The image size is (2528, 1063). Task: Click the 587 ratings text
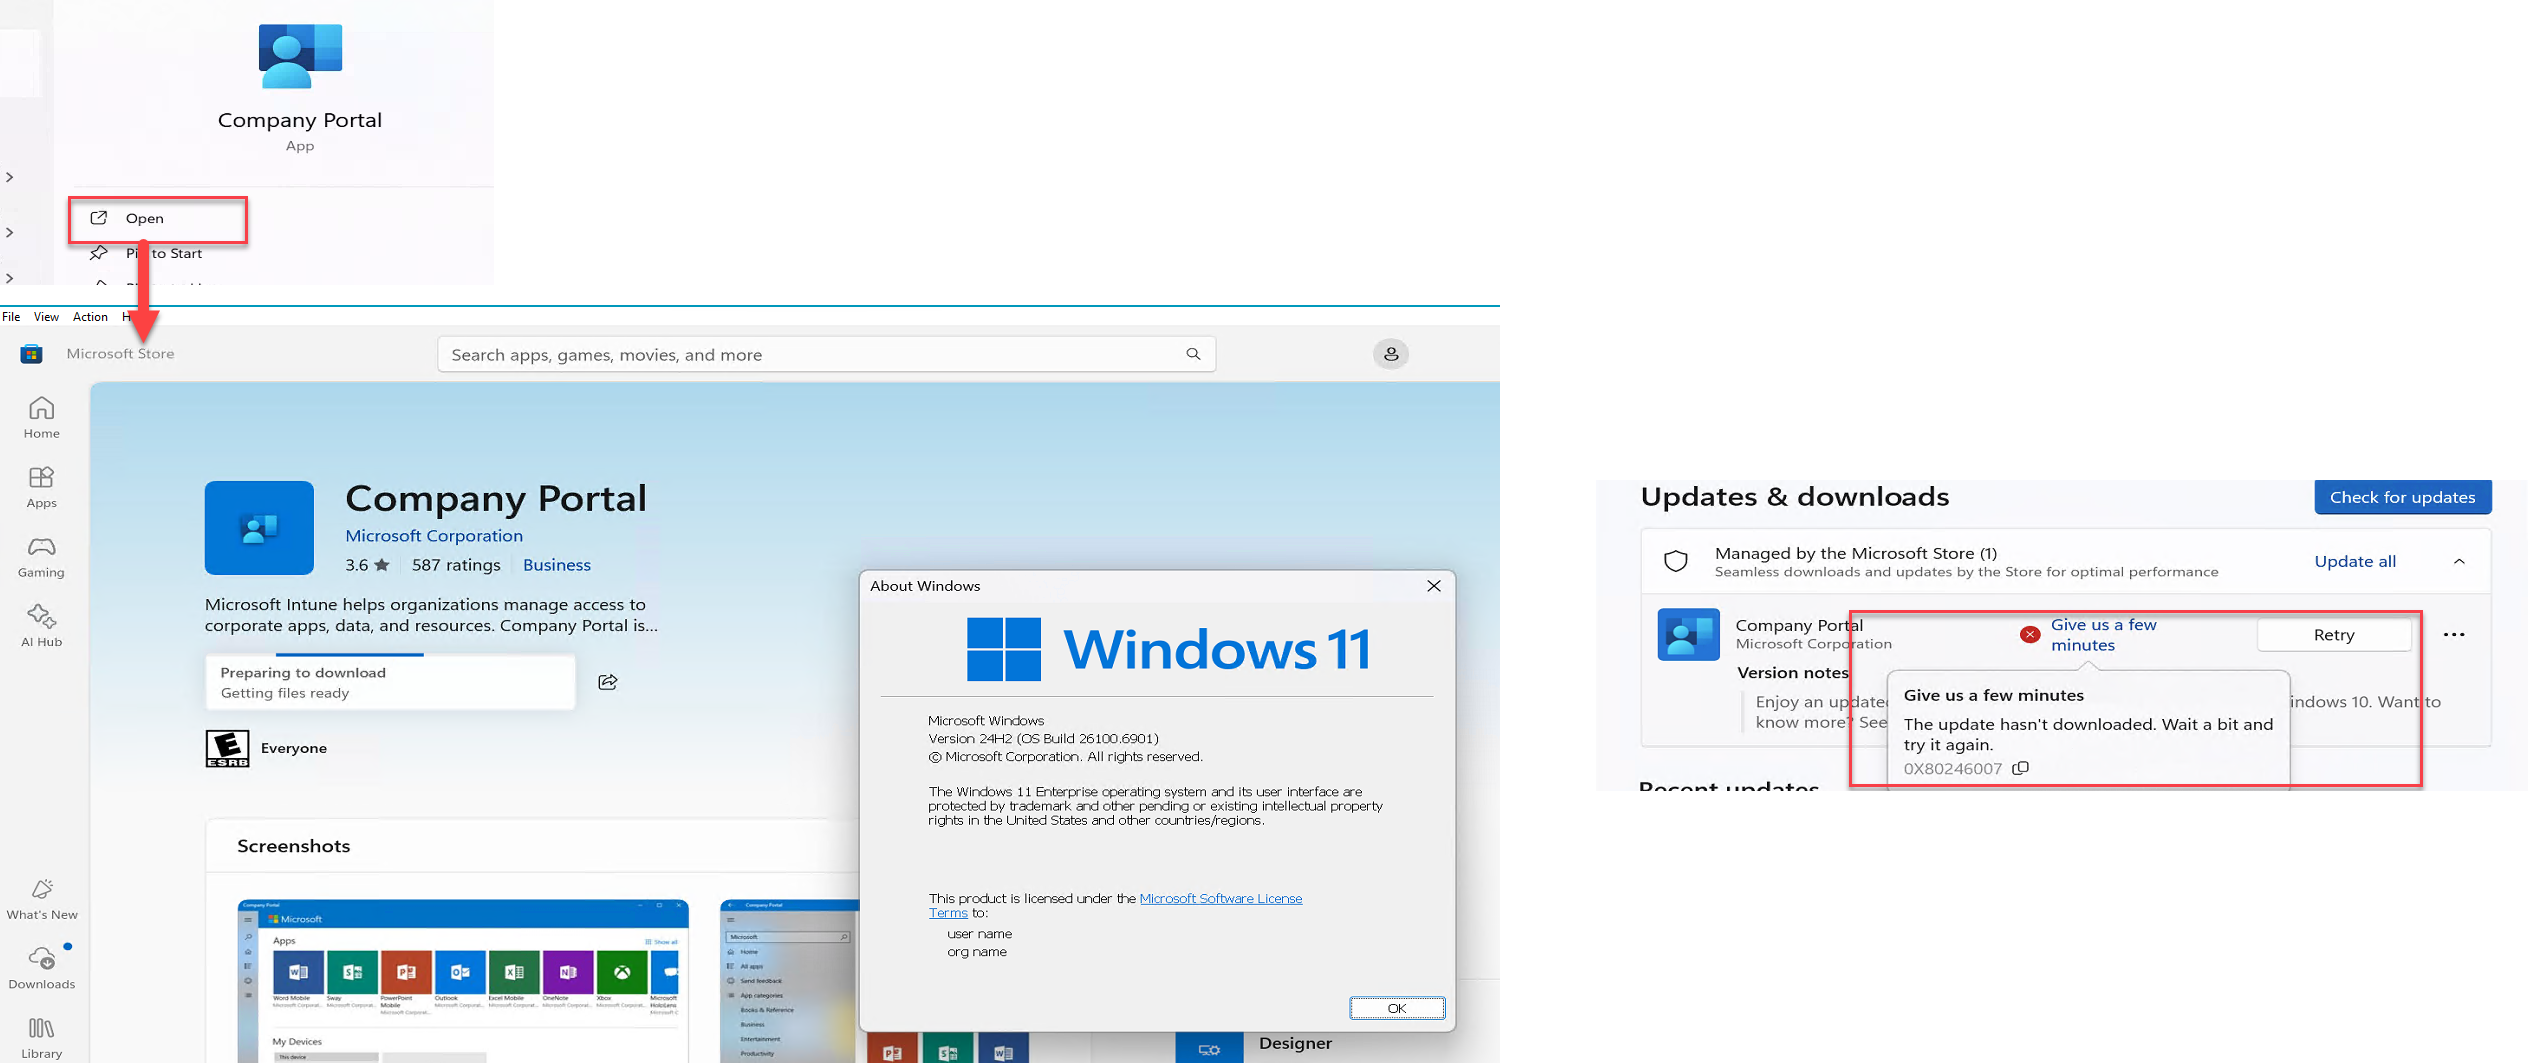pyautogui.click(x=456, y=565)
